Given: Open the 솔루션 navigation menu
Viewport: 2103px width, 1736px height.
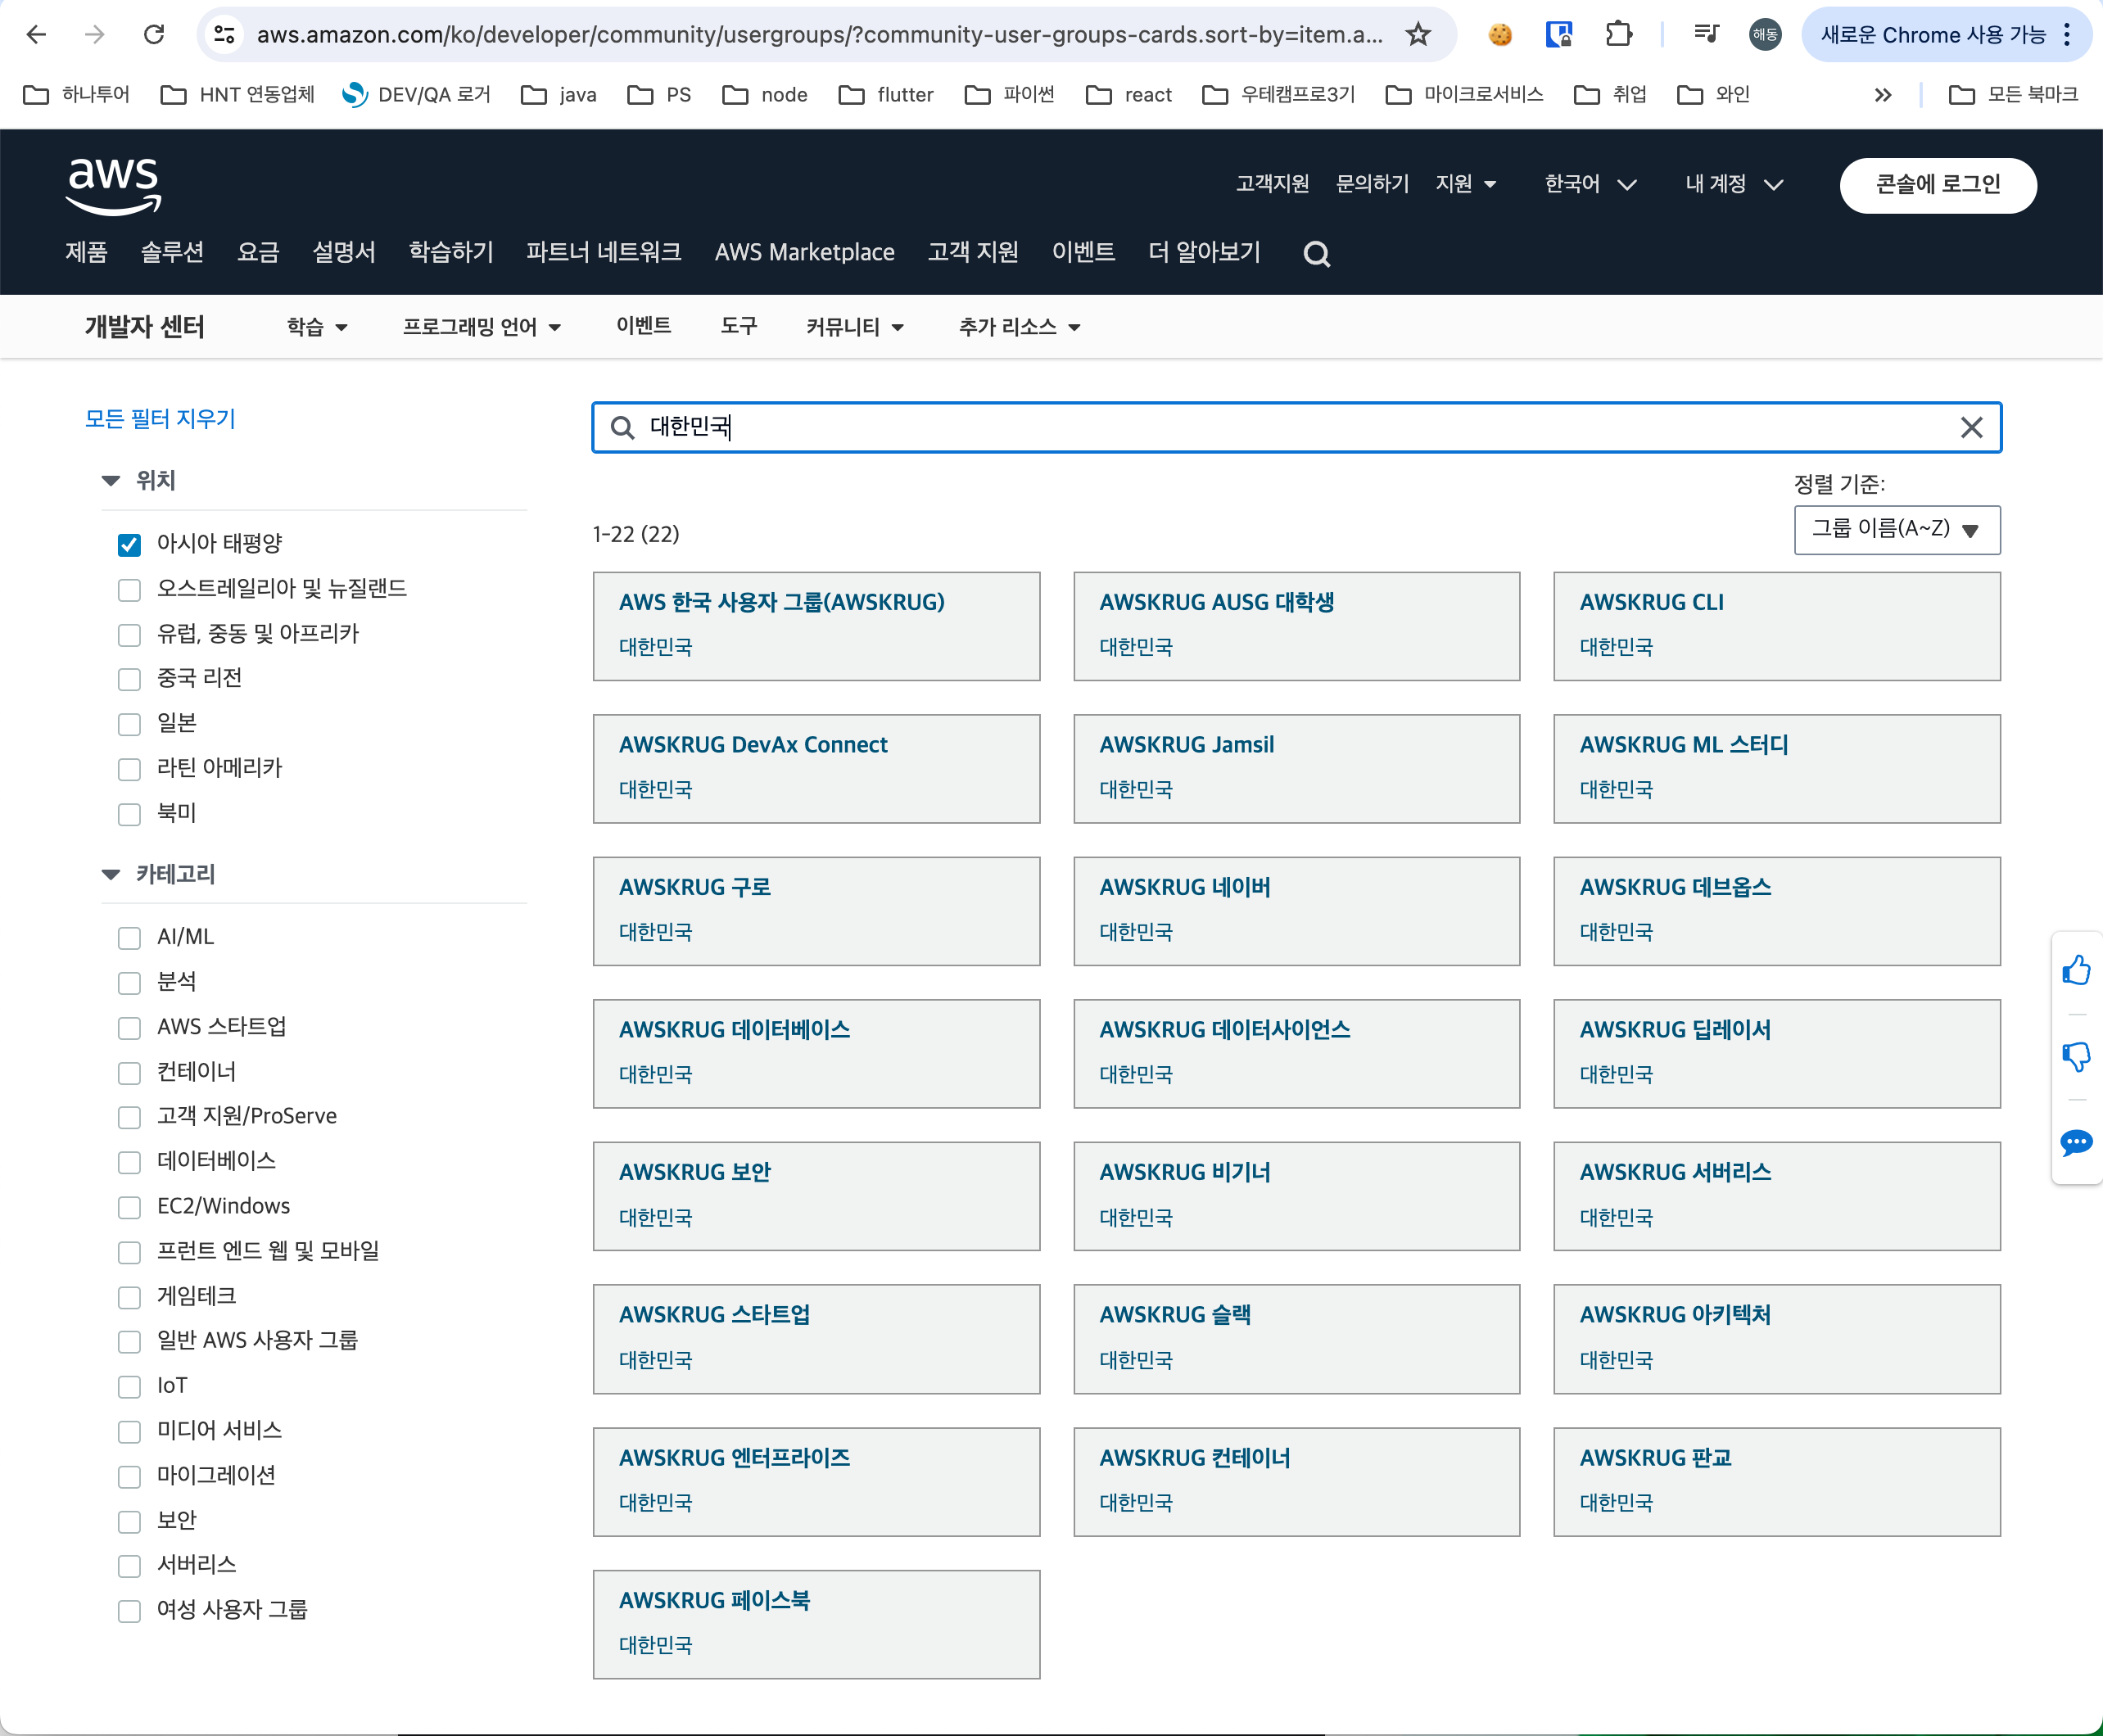Looking at the screenshot, I should (172, 252).
